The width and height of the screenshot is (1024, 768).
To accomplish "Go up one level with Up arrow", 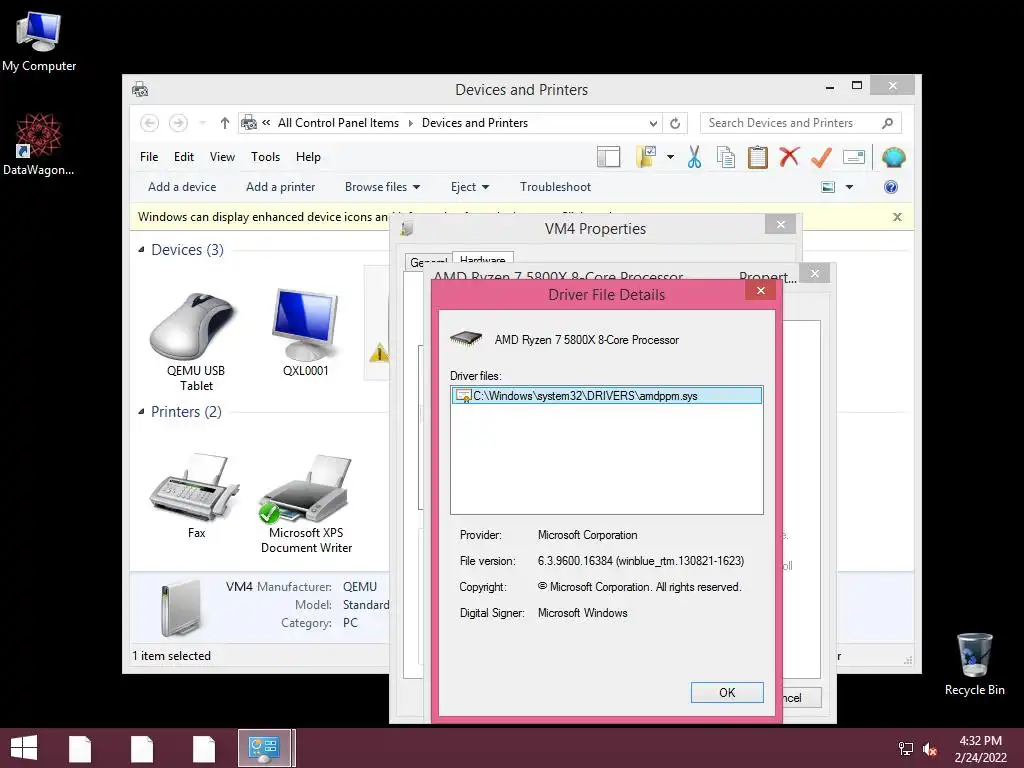I will click(x=225, y=123).
